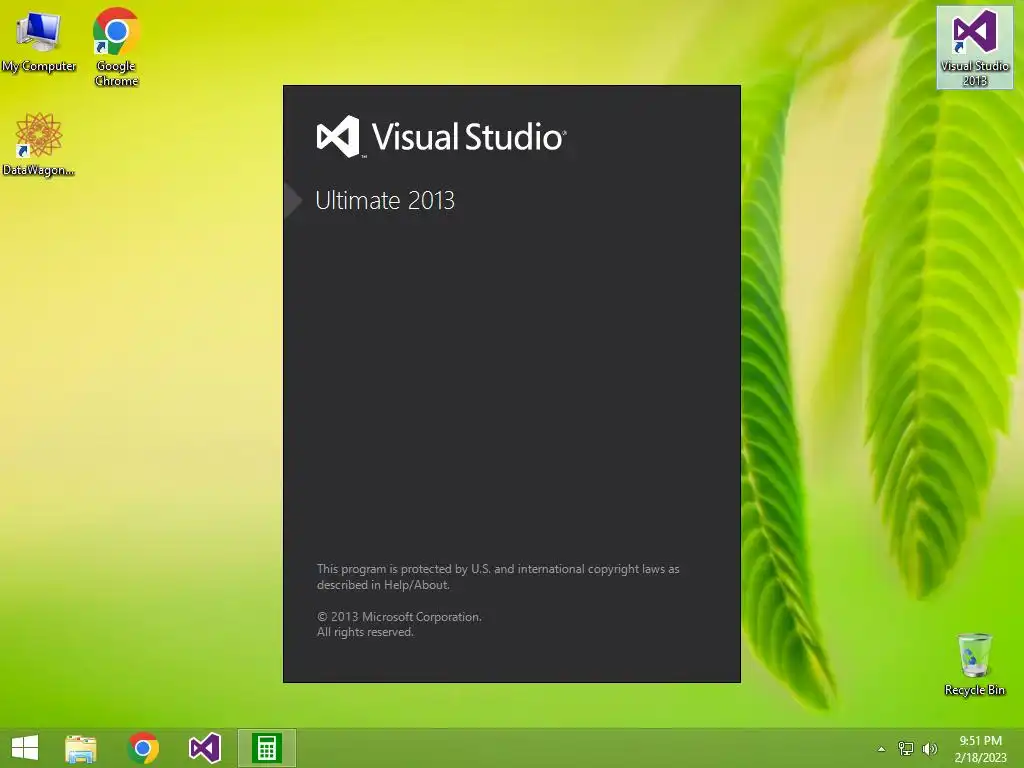Open the volume speaker tray icon
This screenshot has width=1024, height=768.
(x=929, y=749)
